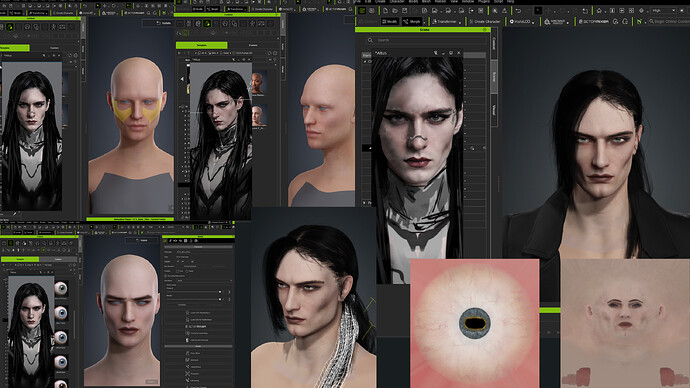Image resolution: width=690 pixels, height=388 pixels.
Task: Select first radio option in bottom-left Modify panel
Action: (177, 271)
